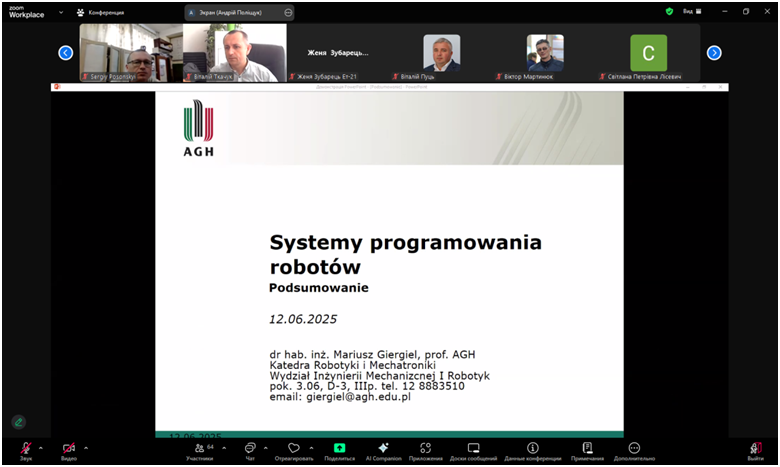Select Віталій Пуць participant avatar
The image size is (780, 467).
coord(442,53)
